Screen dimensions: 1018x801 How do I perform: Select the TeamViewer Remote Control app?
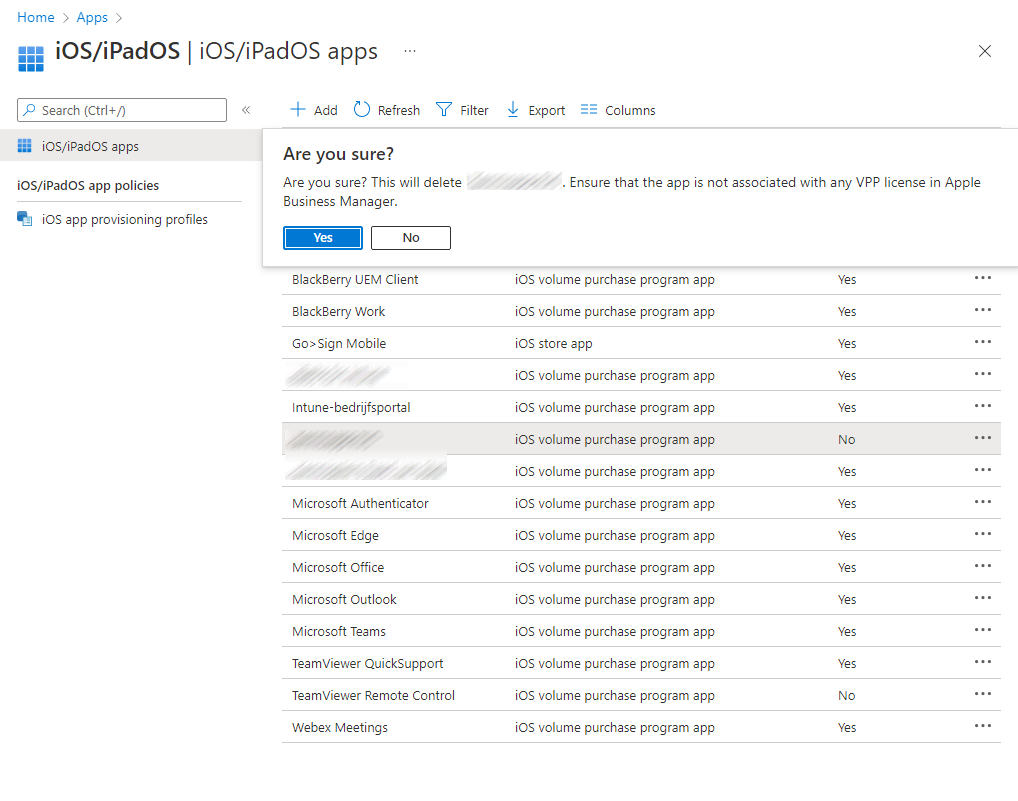click(373, 695)
